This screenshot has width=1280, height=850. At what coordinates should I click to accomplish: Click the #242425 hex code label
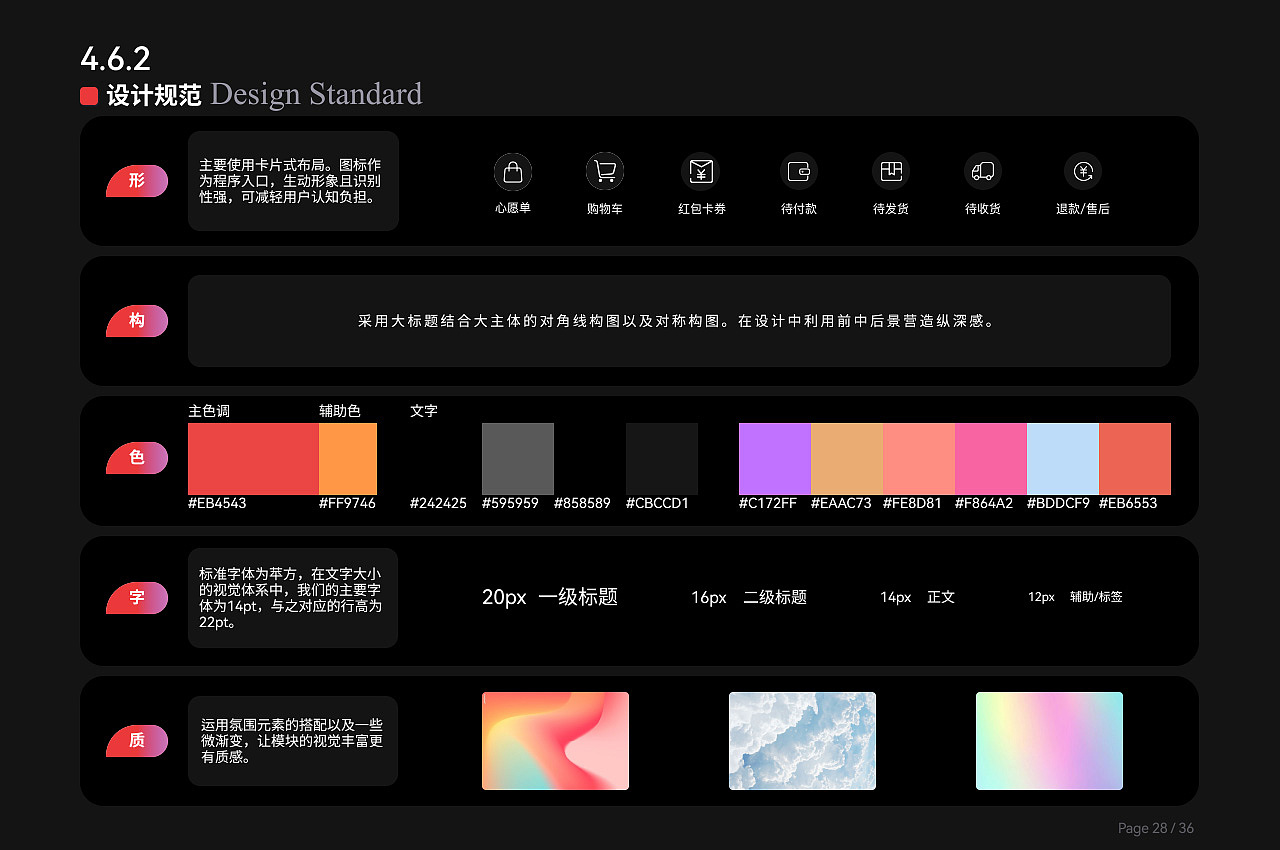point(438,504)
